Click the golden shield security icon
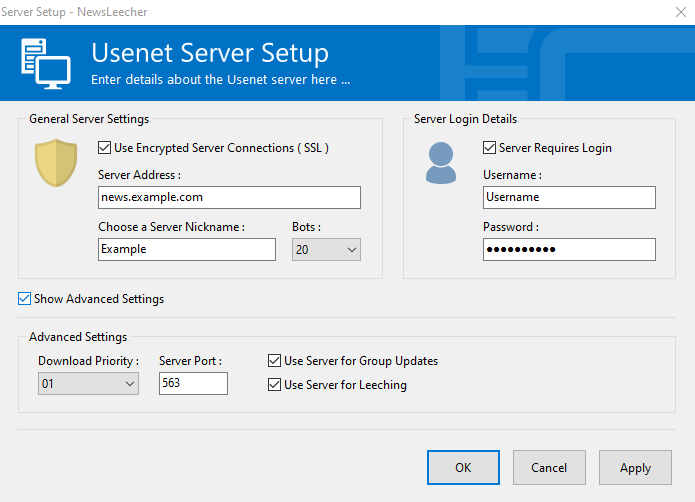The width and height of the screenshot is (695, 502). coord(56,163)
